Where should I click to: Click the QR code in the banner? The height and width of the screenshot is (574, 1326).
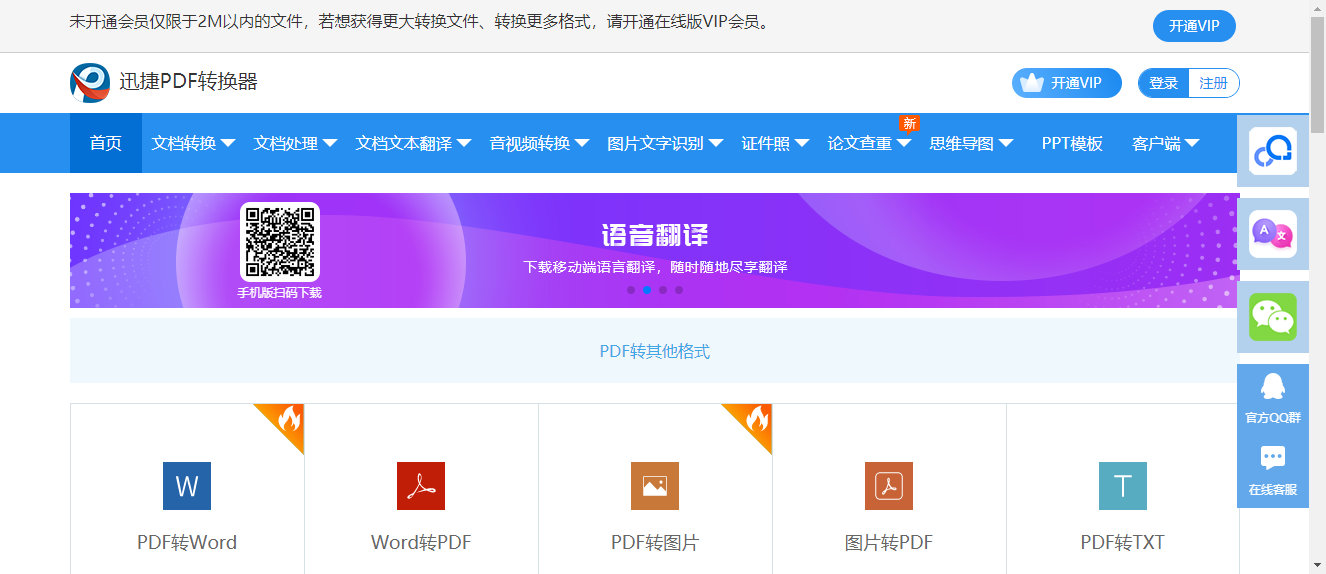280,242
